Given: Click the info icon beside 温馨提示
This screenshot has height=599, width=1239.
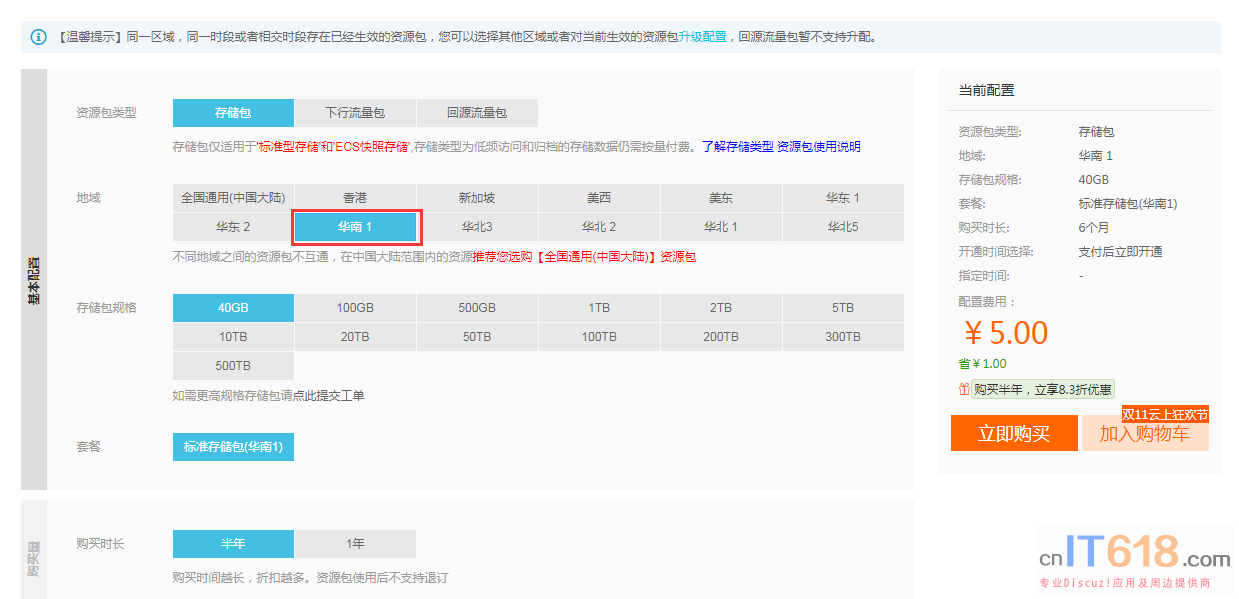Looking at the screenshot, I should (x=39, y=37).
